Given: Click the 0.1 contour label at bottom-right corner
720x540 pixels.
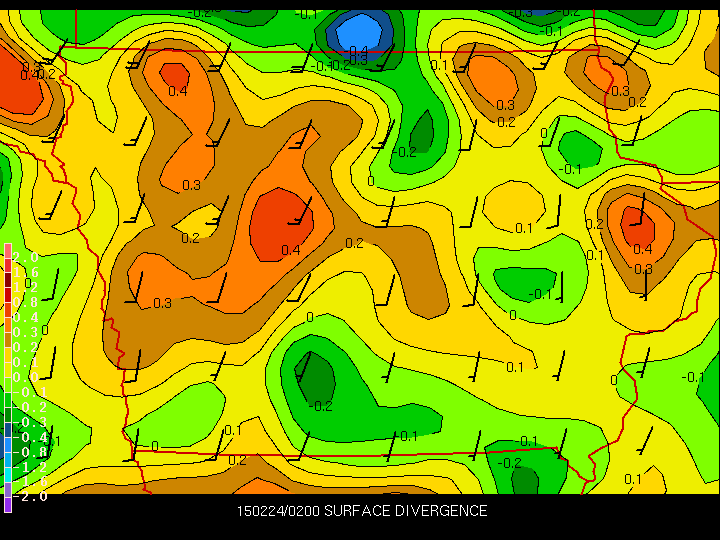Looking at the screenshot, I should click(x=633, y=479).
